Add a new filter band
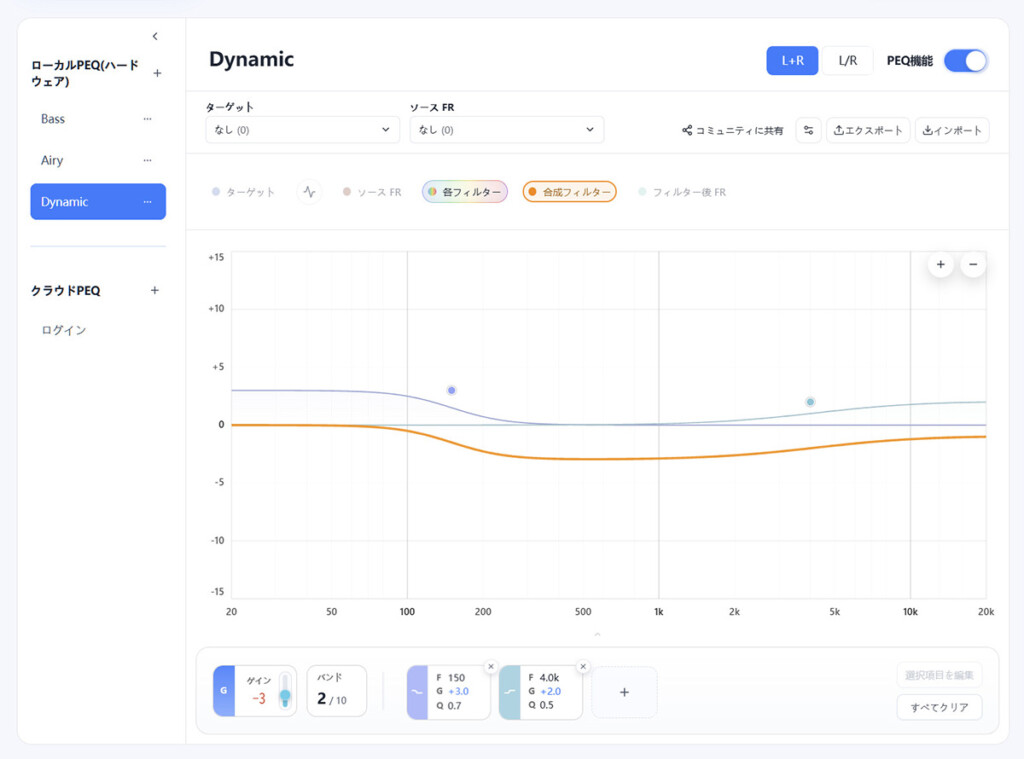Image resolution: width=1024 pixels, height=759 pixels. tap(624, 692)
